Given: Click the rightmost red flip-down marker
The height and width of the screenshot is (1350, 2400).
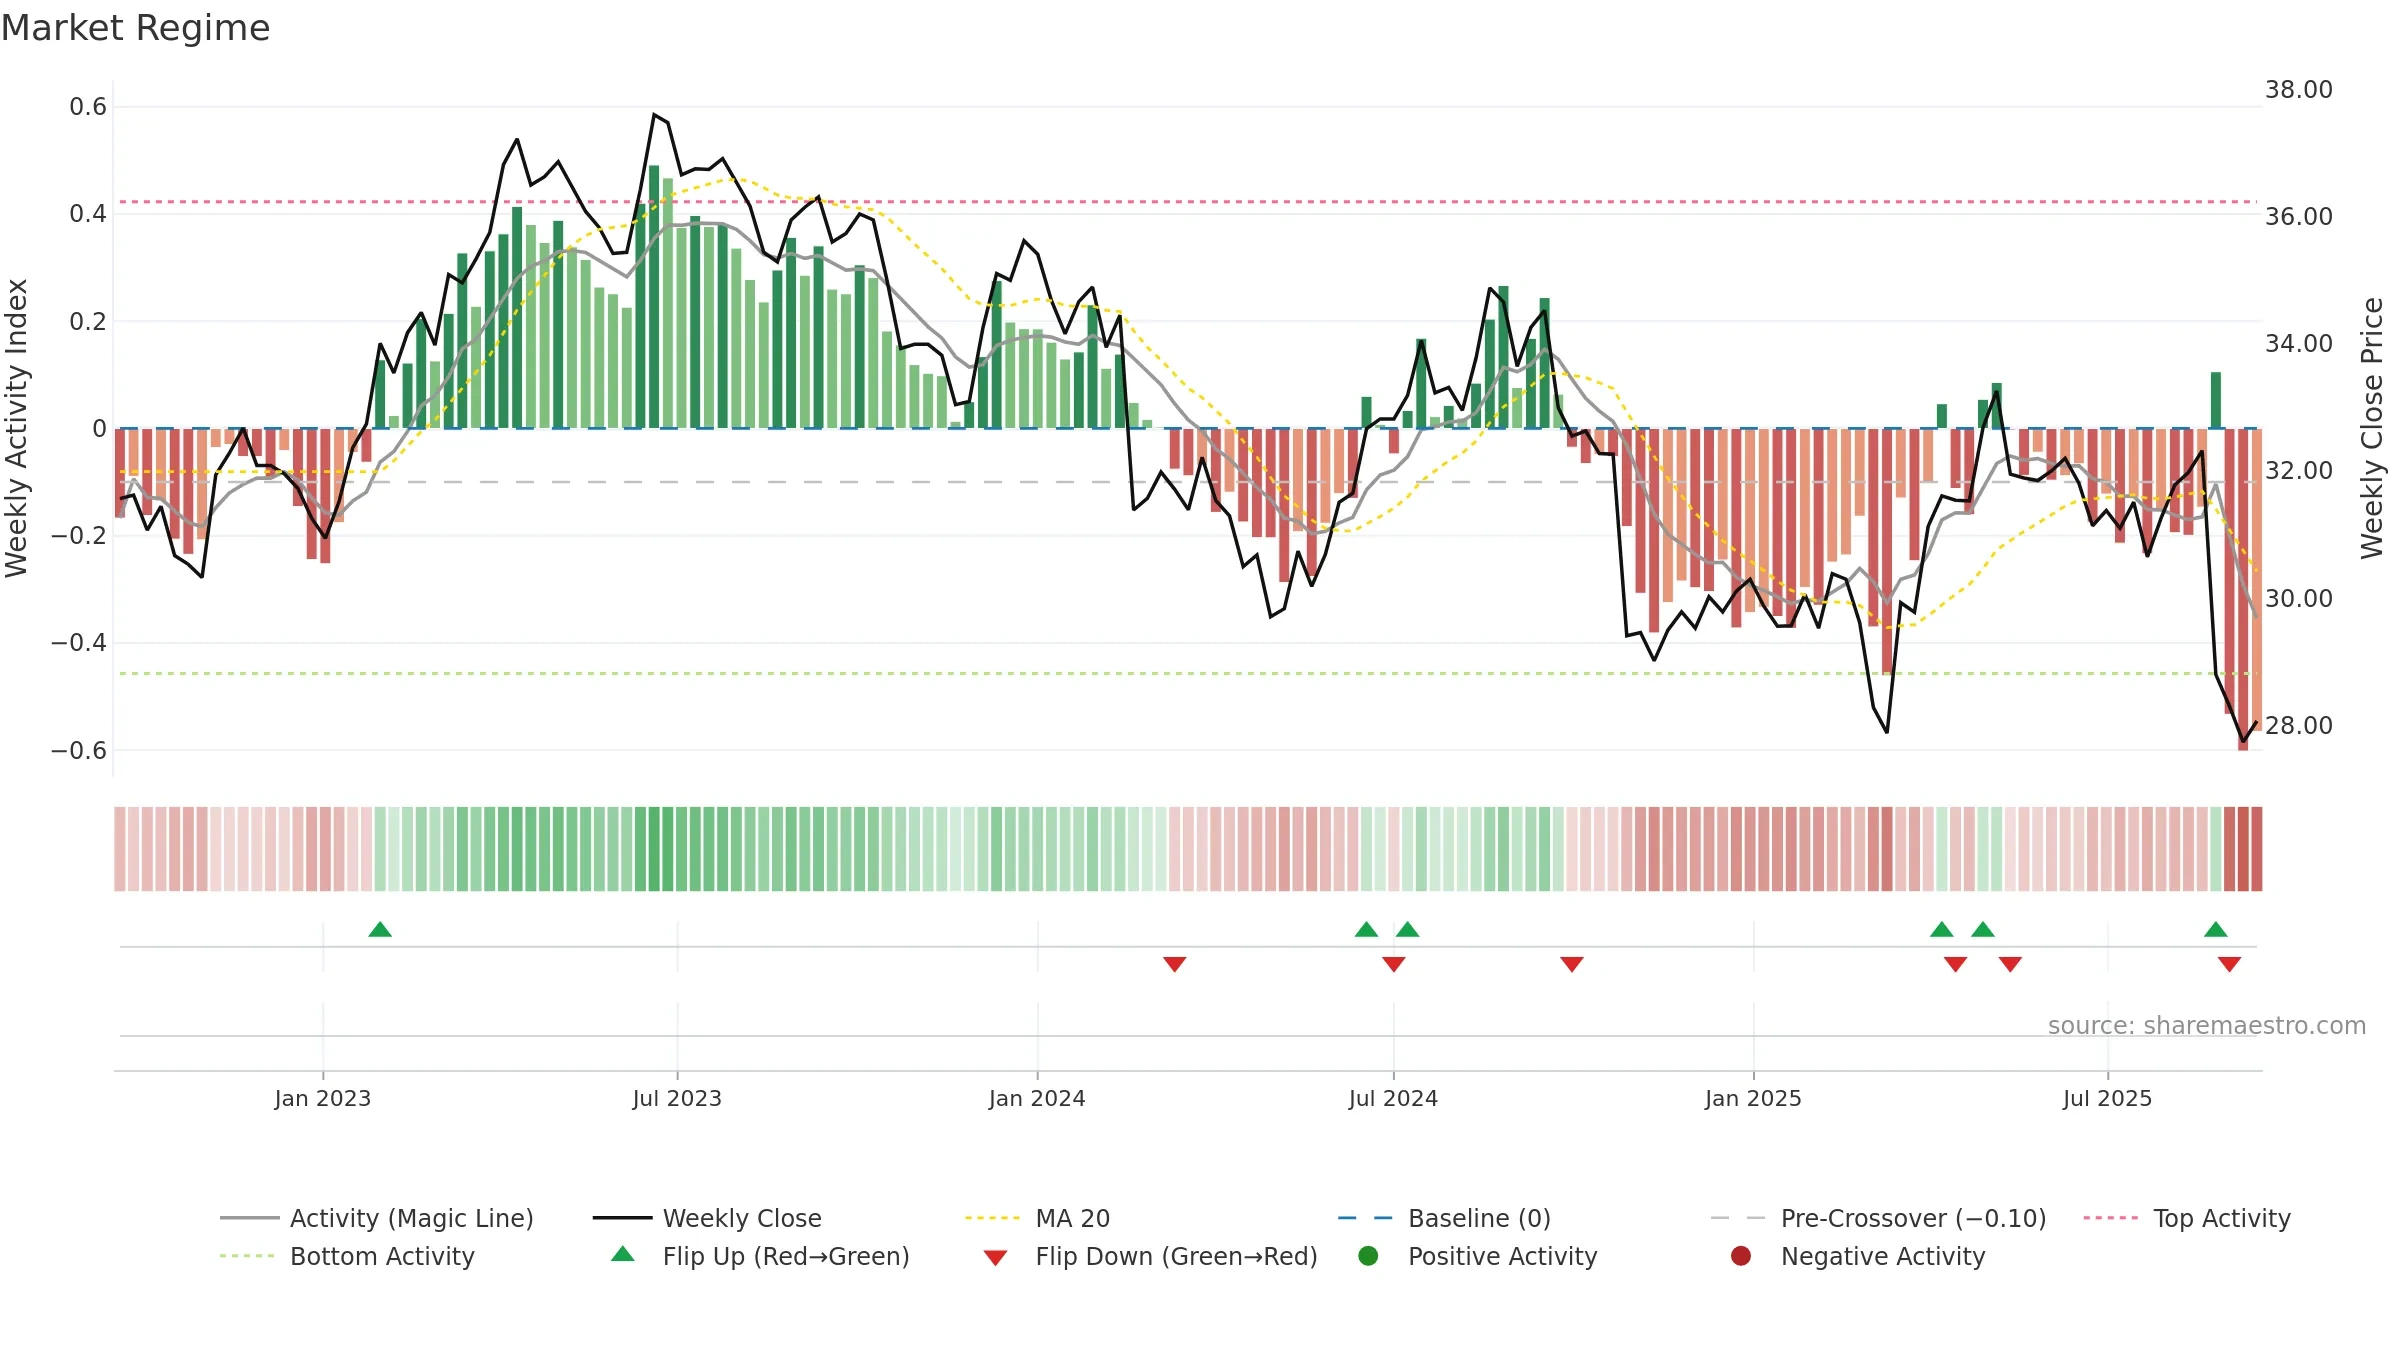Looking at the screenshot, I should tap(2229, 964).
